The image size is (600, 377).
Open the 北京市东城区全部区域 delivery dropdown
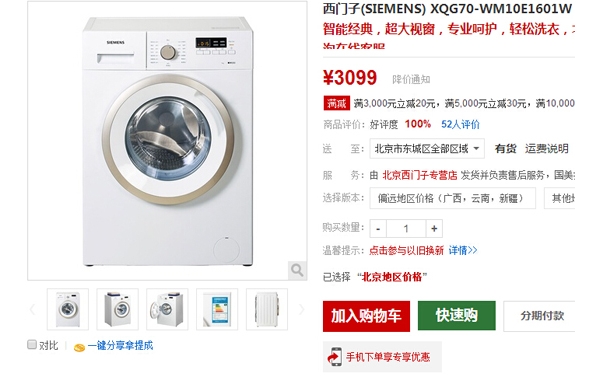tap(427, 149)
